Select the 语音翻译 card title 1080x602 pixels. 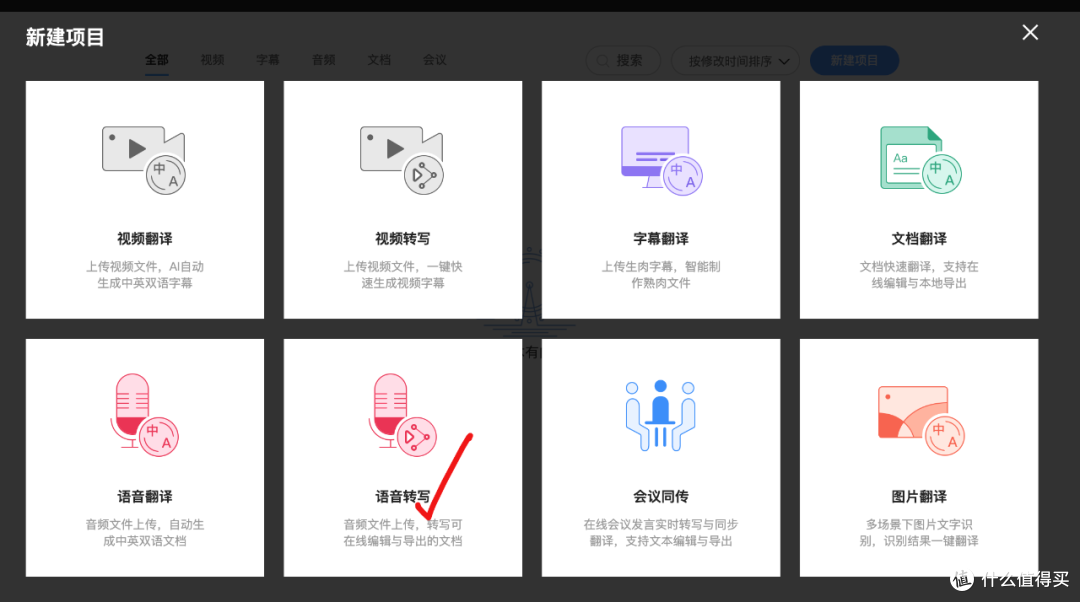point(145,496)
